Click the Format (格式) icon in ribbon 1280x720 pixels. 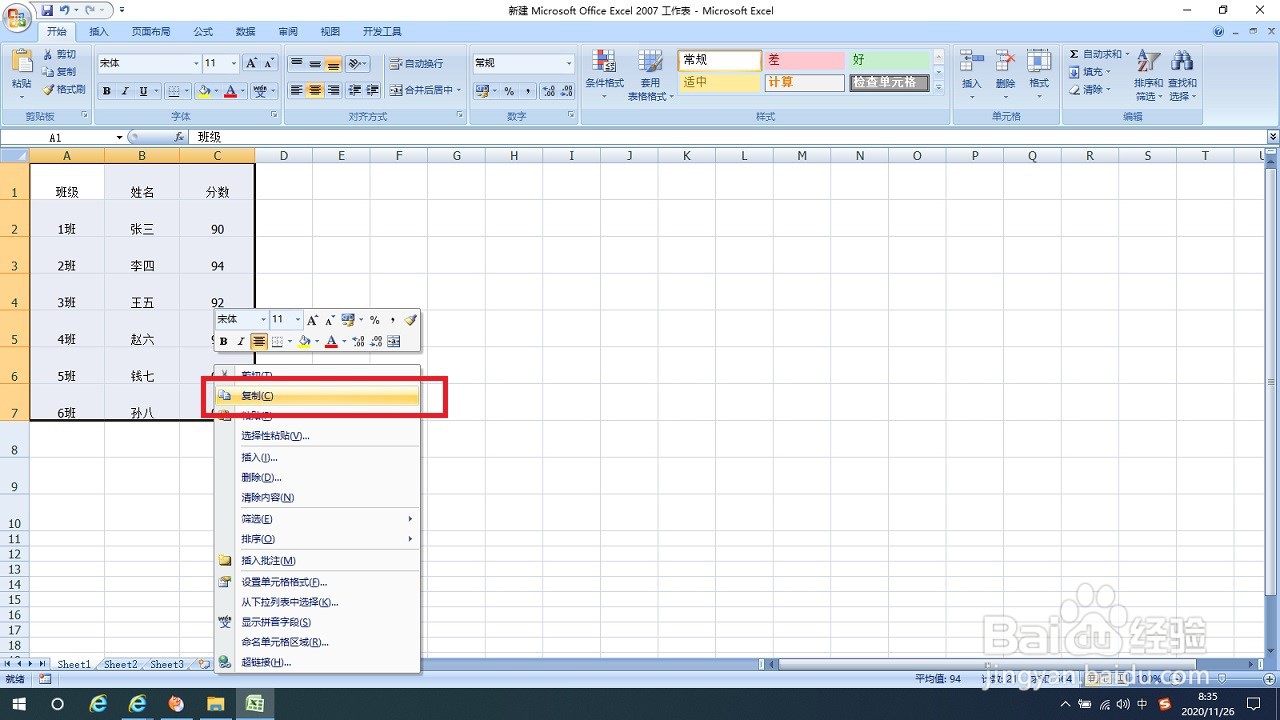pyautogui.click(x=1039, y=62)
